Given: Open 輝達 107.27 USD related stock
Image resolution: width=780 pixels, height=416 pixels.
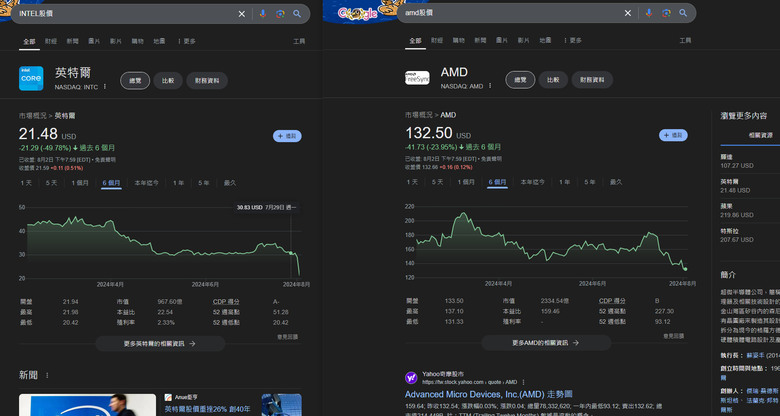Looking at the screenshot, I should [737, 161].
